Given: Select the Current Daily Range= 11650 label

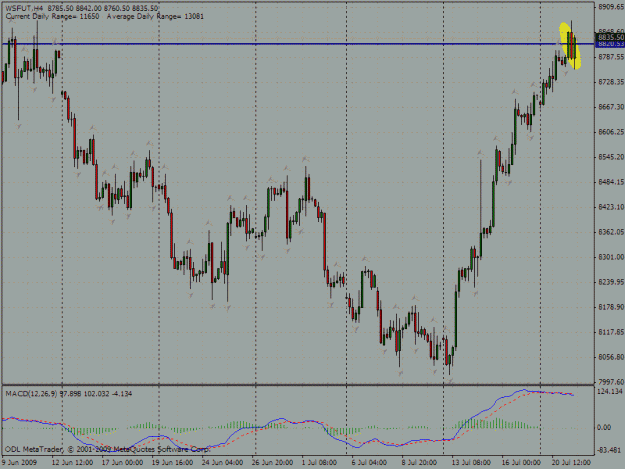Looking at the screenshot, I should click(52, 16).
